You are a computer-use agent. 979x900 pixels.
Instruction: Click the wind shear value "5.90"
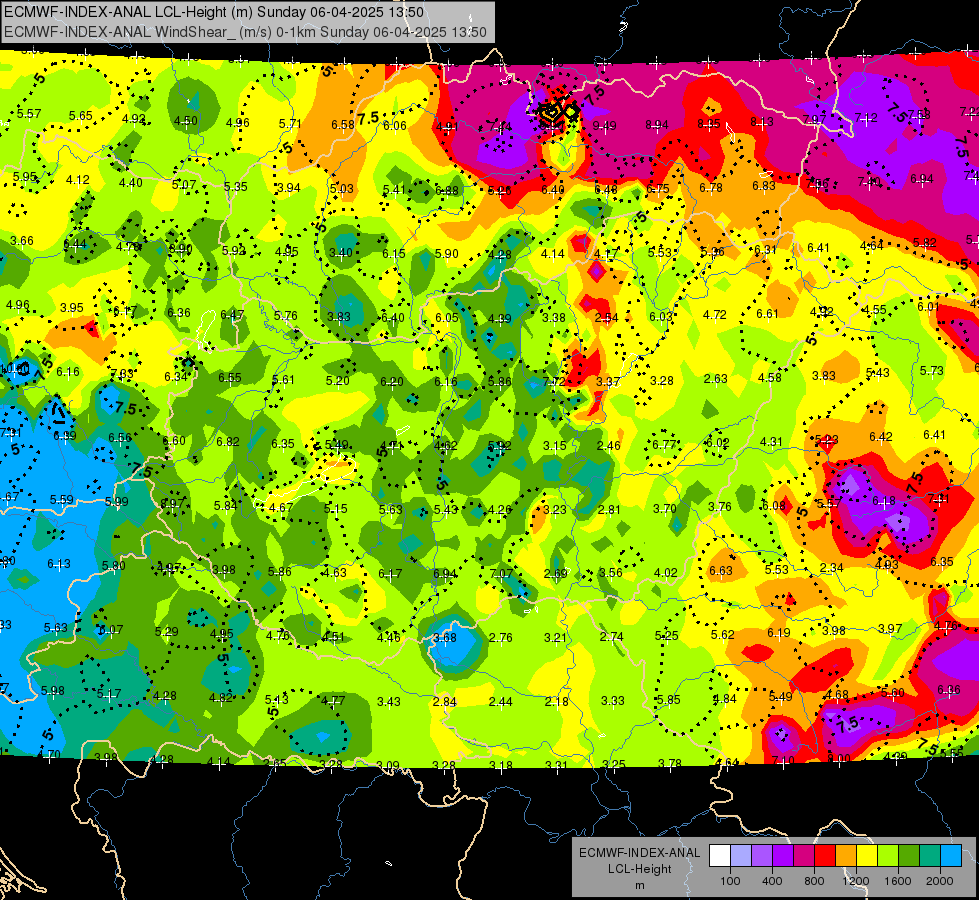pyautogui.click(x=446, y=254)
